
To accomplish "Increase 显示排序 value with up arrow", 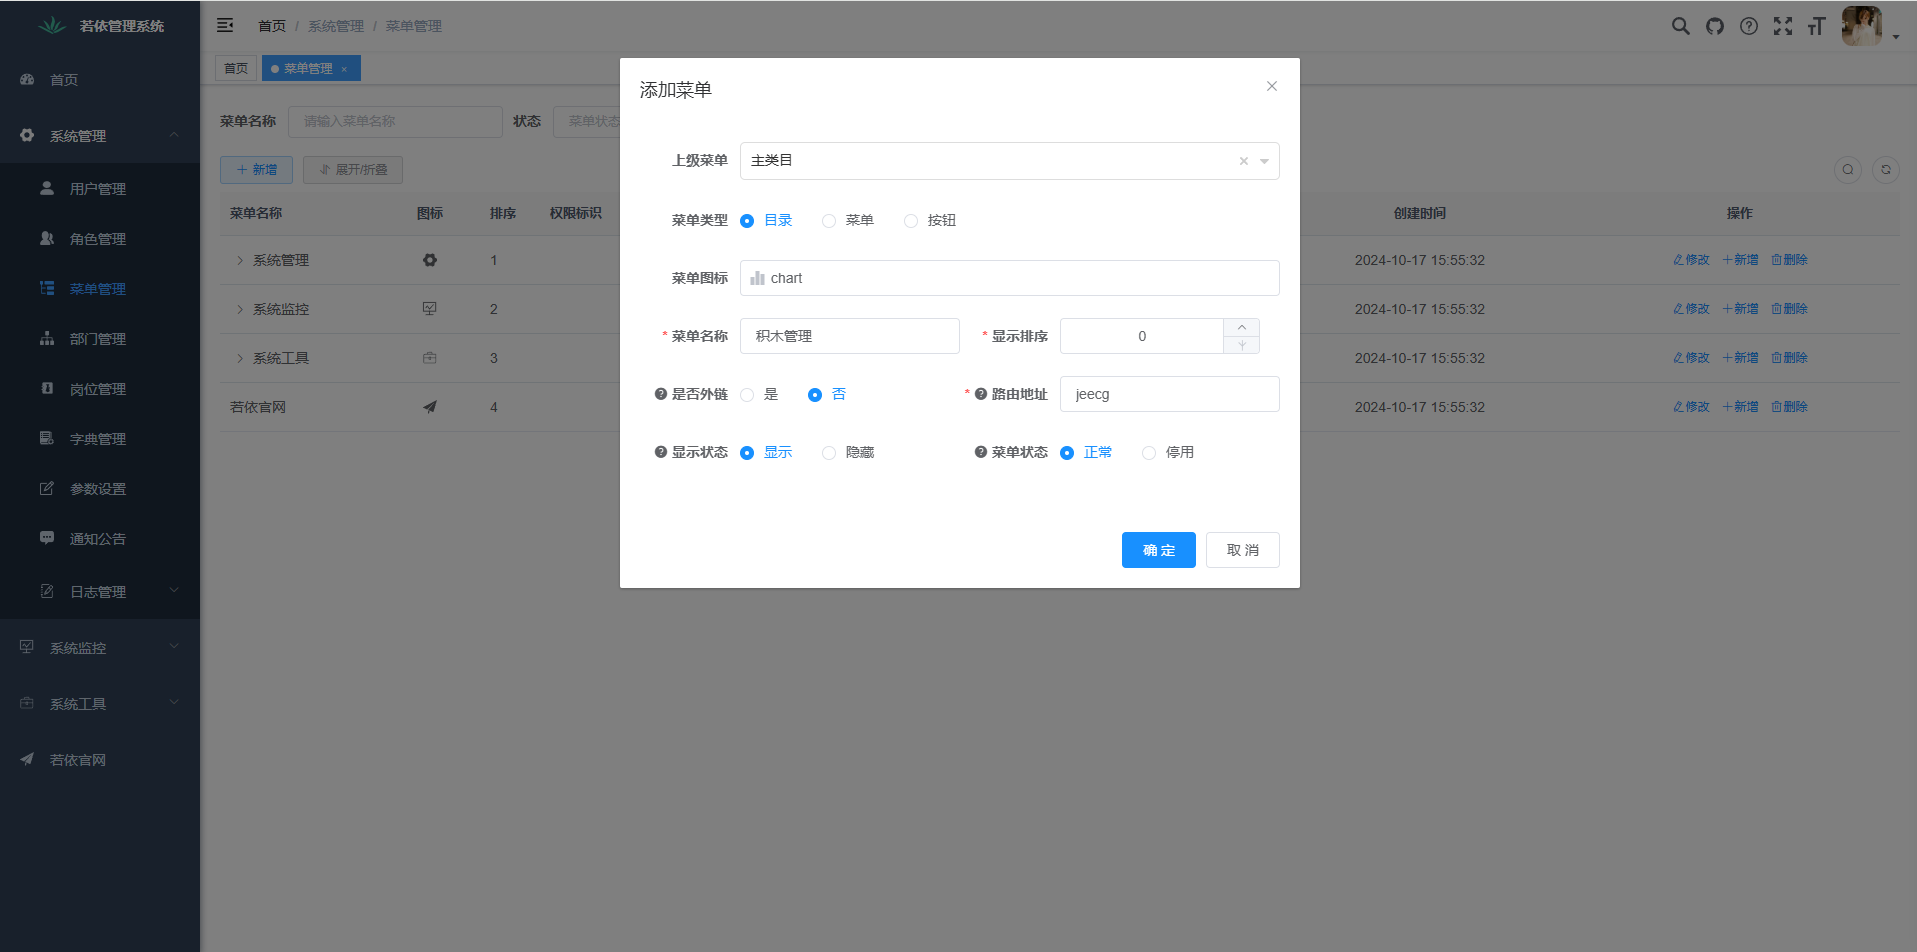I will [x=1242, y=327].
